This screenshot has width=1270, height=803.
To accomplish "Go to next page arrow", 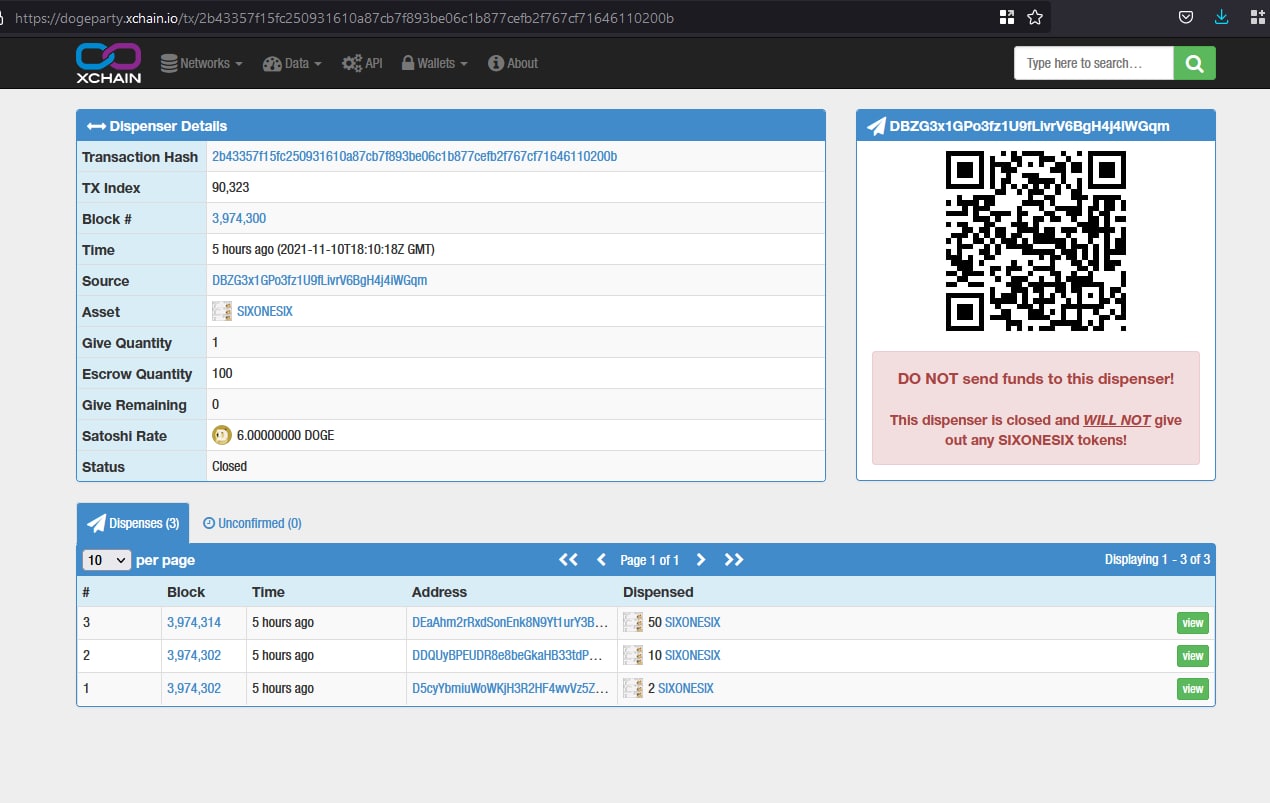I will pos(701,560).
